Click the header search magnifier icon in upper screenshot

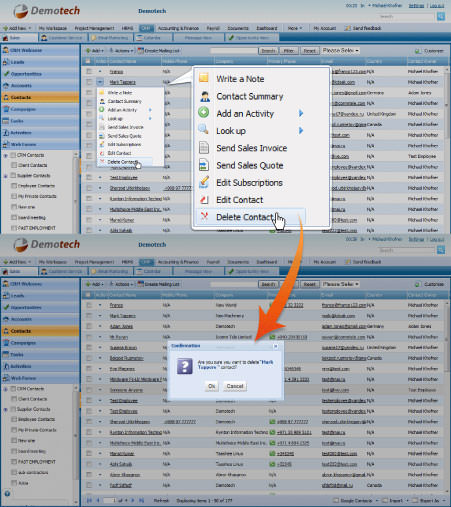441,16
